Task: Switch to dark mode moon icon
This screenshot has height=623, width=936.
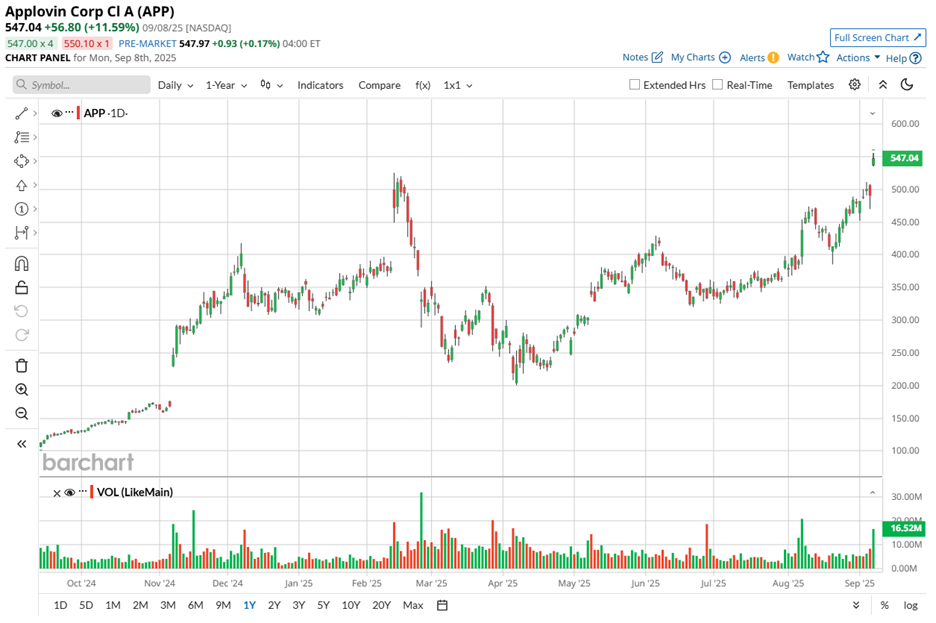Action: (907, 85)
